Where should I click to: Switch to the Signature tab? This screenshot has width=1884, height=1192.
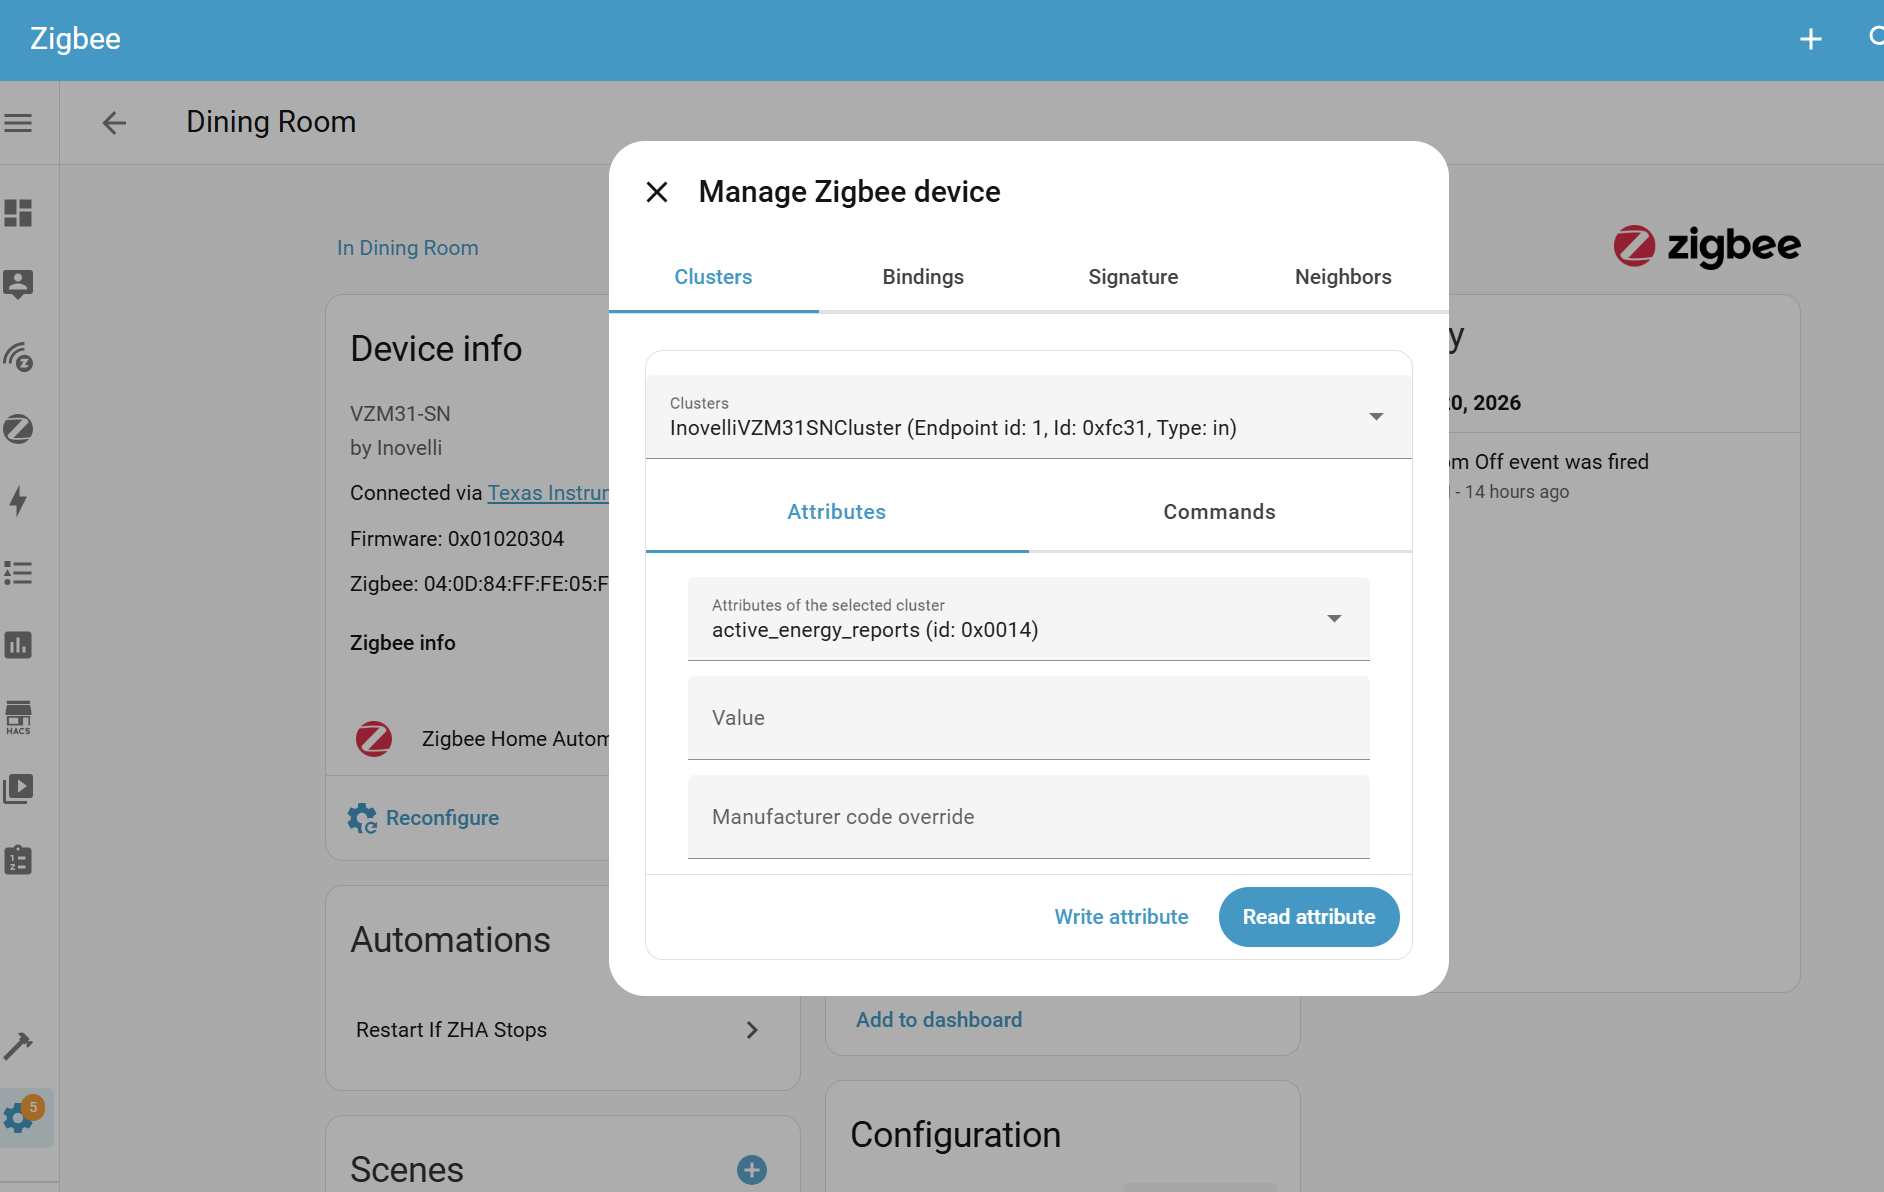tap(1132, 277)
